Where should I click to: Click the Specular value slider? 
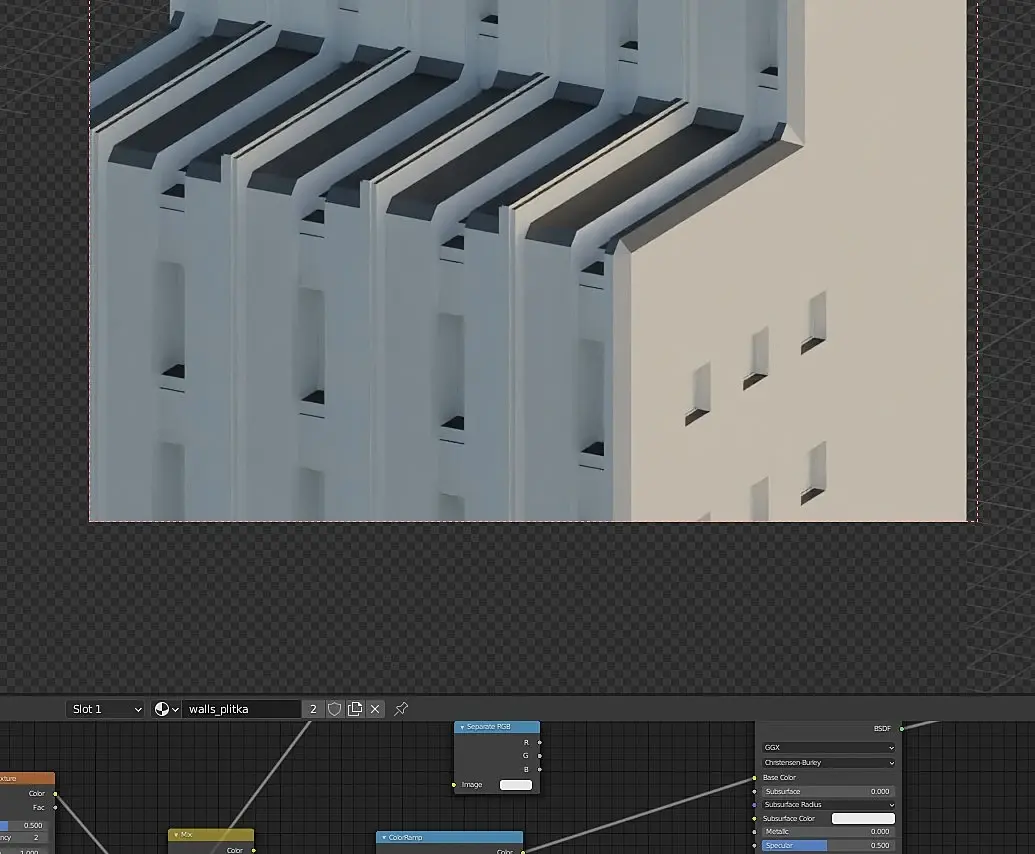[828, 845]
